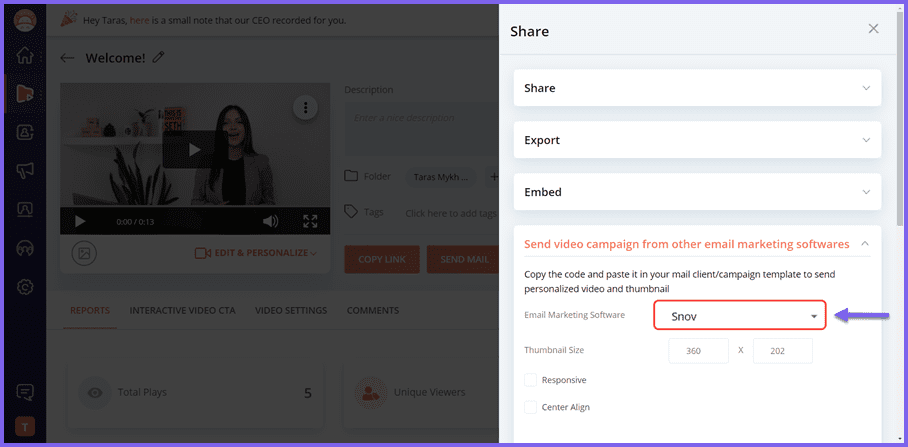Open the Video Settings tab
Viewport: 908px width, 447px height.
coord(290,311)
